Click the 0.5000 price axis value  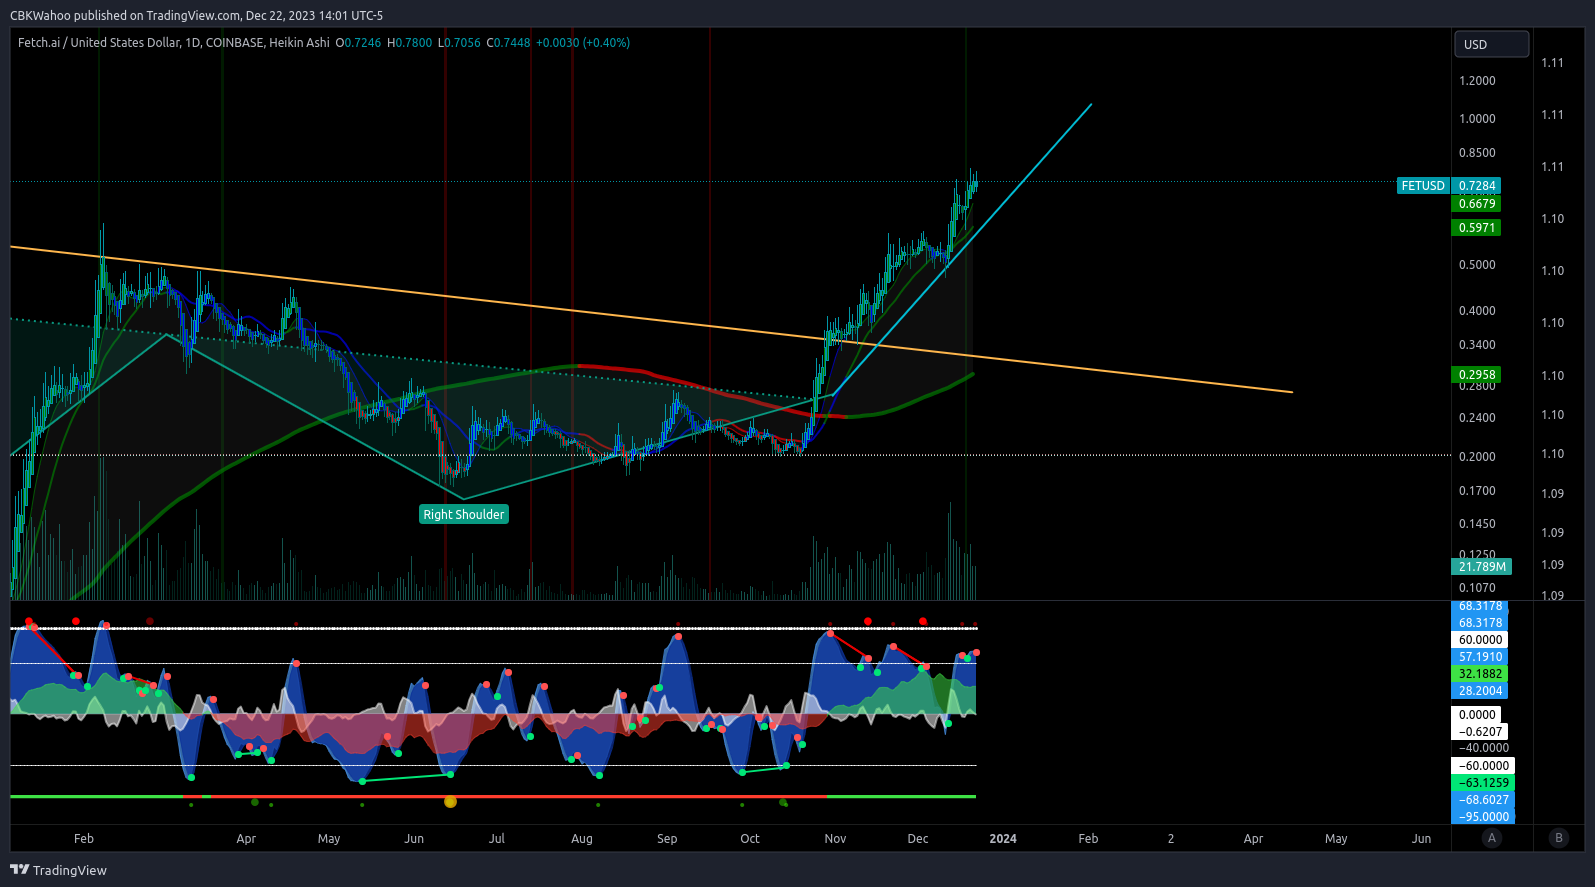(x=1477, y=265)
